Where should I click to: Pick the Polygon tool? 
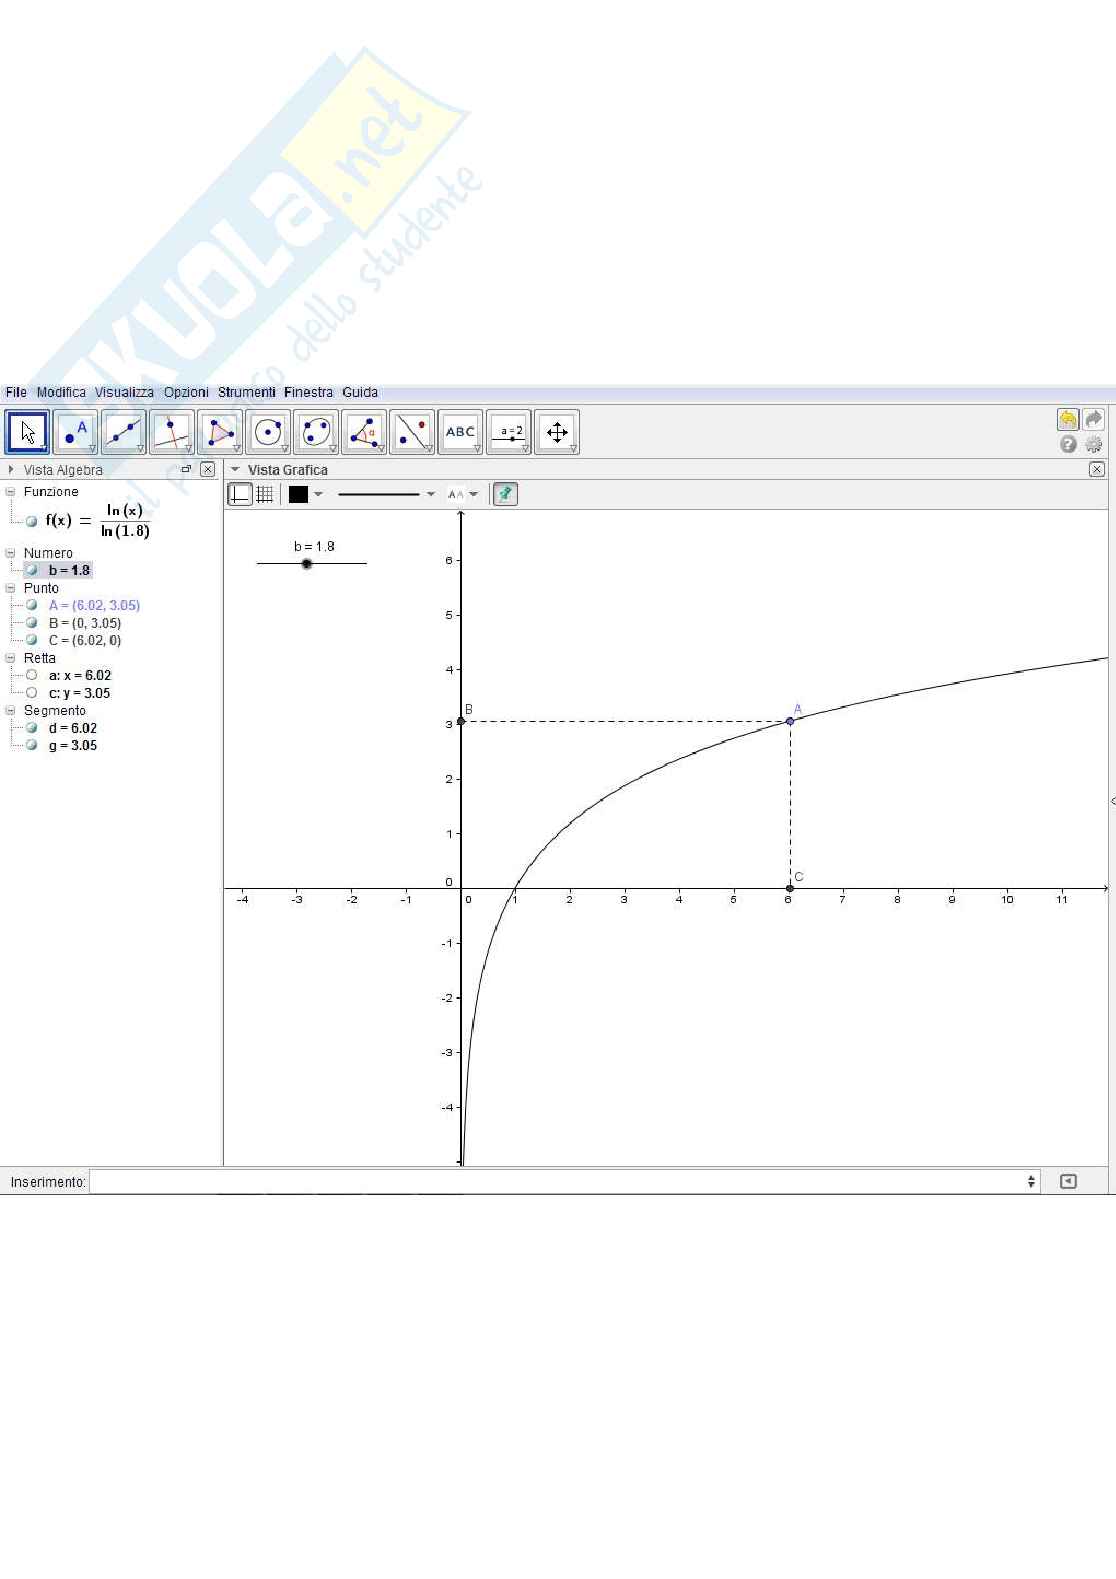220,433
